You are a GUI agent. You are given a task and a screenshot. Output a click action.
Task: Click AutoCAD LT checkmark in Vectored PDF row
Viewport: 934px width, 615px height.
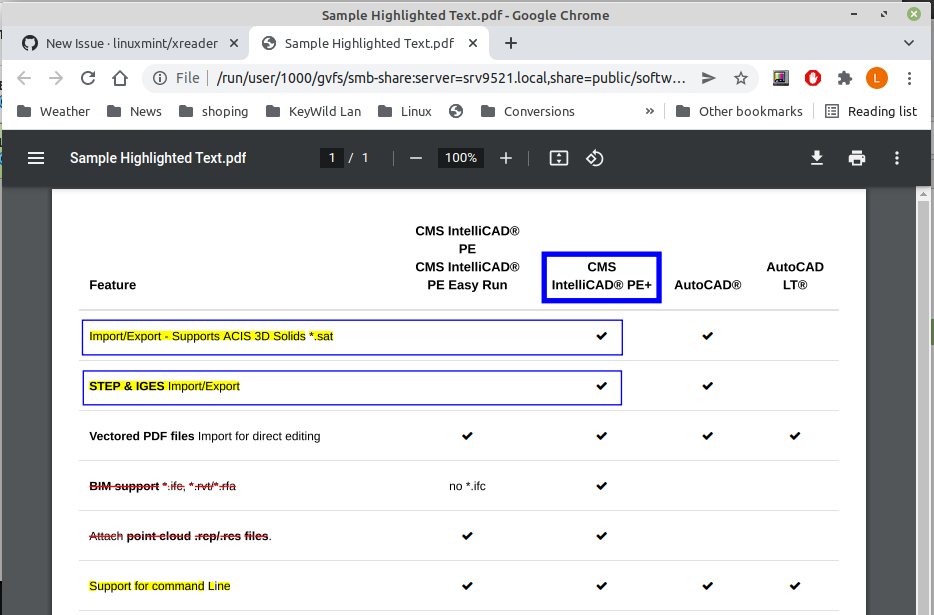pos(795,436)
